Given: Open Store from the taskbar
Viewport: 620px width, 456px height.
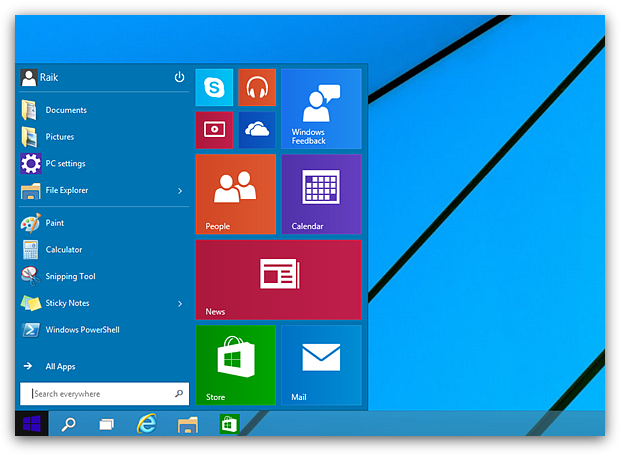Looking at the screenshot, I should (x=230, y=424).
